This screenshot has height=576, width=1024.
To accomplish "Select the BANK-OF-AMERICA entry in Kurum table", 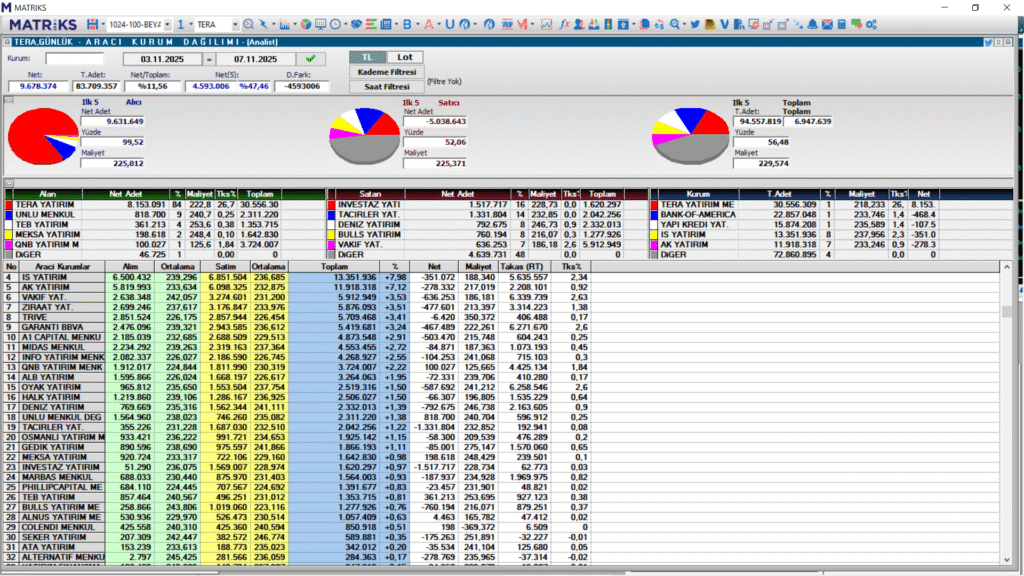I will (x=697, y=214).
